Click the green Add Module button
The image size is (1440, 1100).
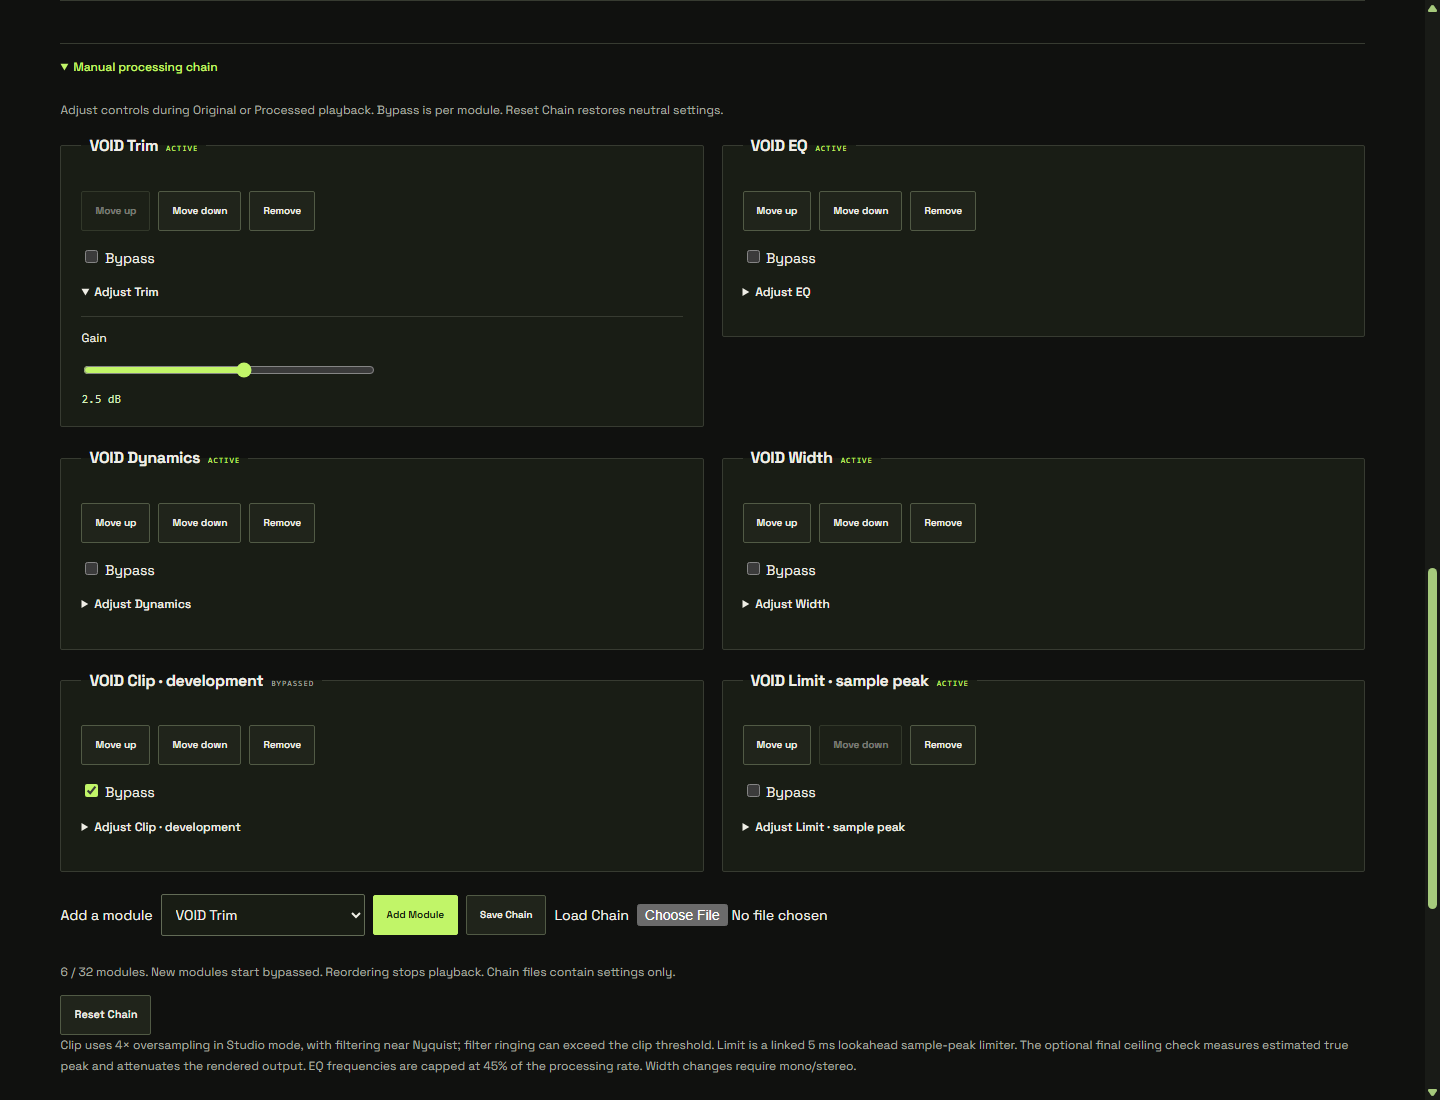(x=415, y=915)
